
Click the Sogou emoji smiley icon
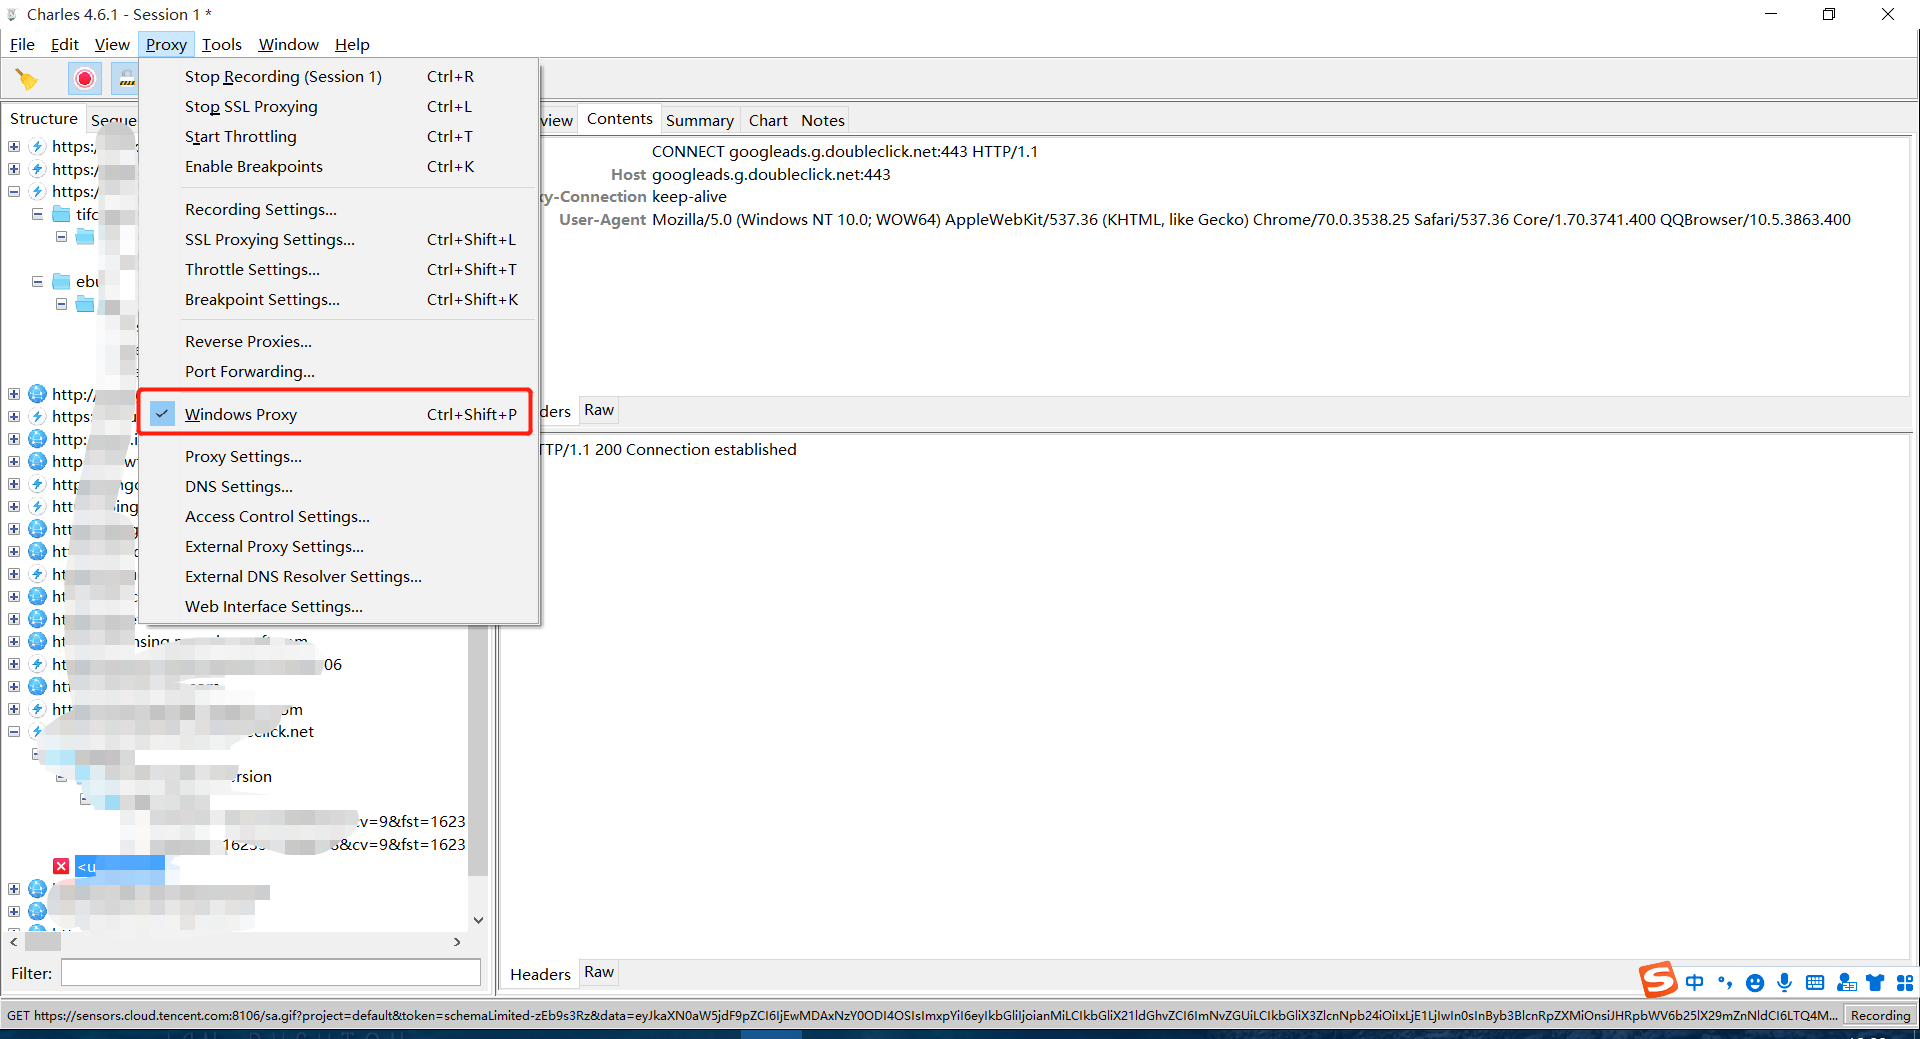1755,983
